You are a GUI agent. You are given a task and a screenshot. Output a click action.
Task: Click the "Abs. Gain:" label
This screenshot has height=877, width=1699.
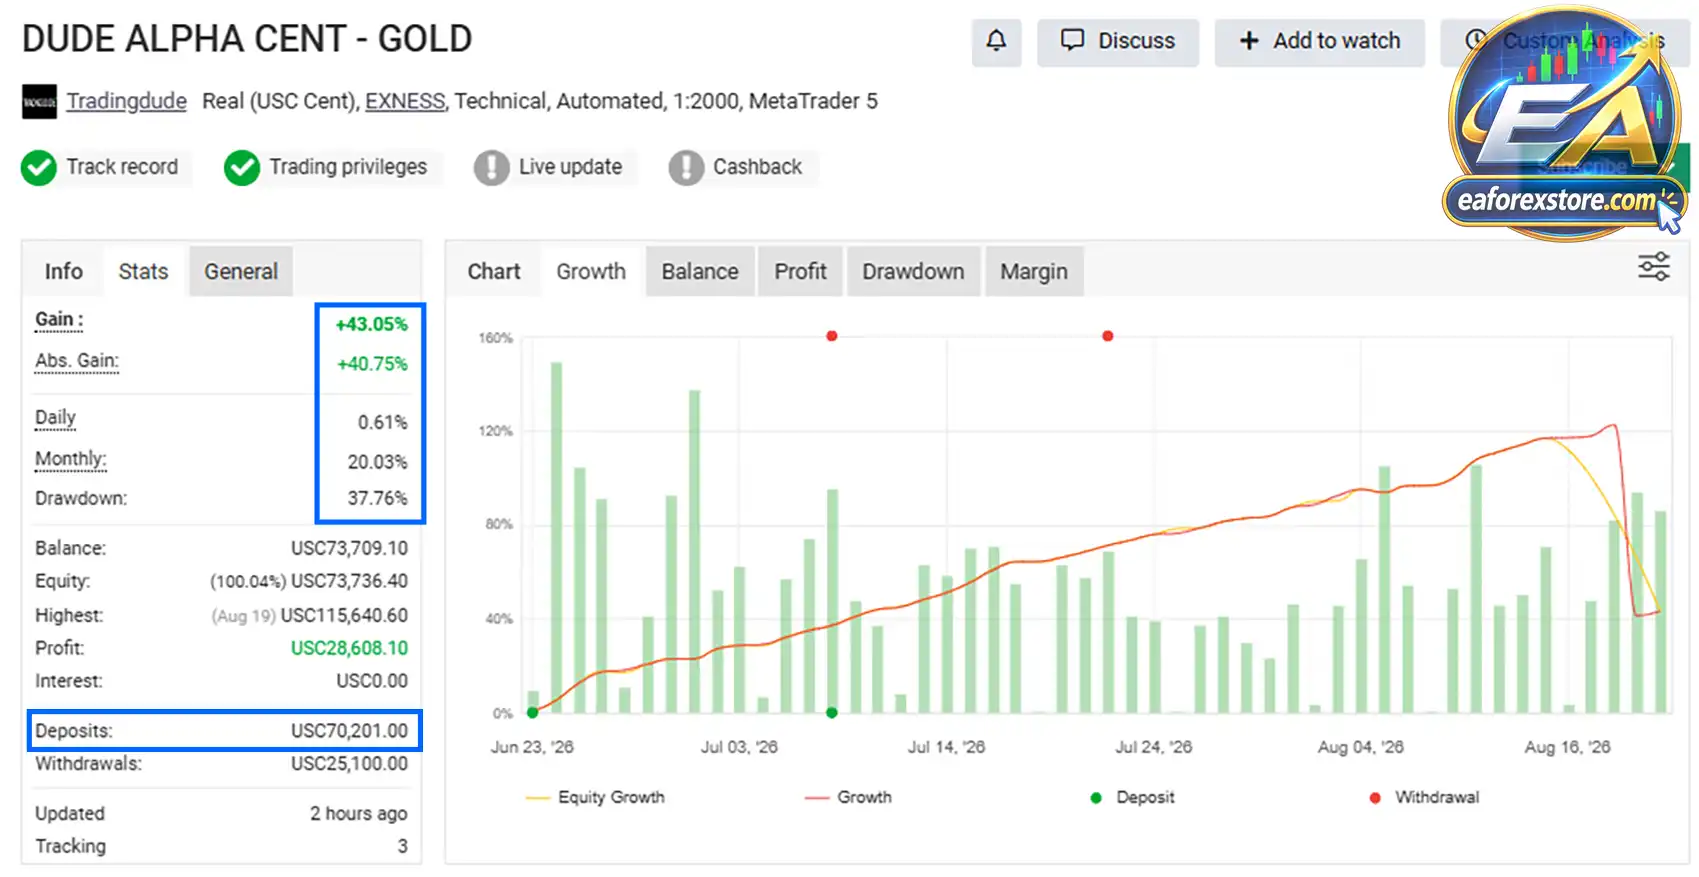[x=77, y=361]
